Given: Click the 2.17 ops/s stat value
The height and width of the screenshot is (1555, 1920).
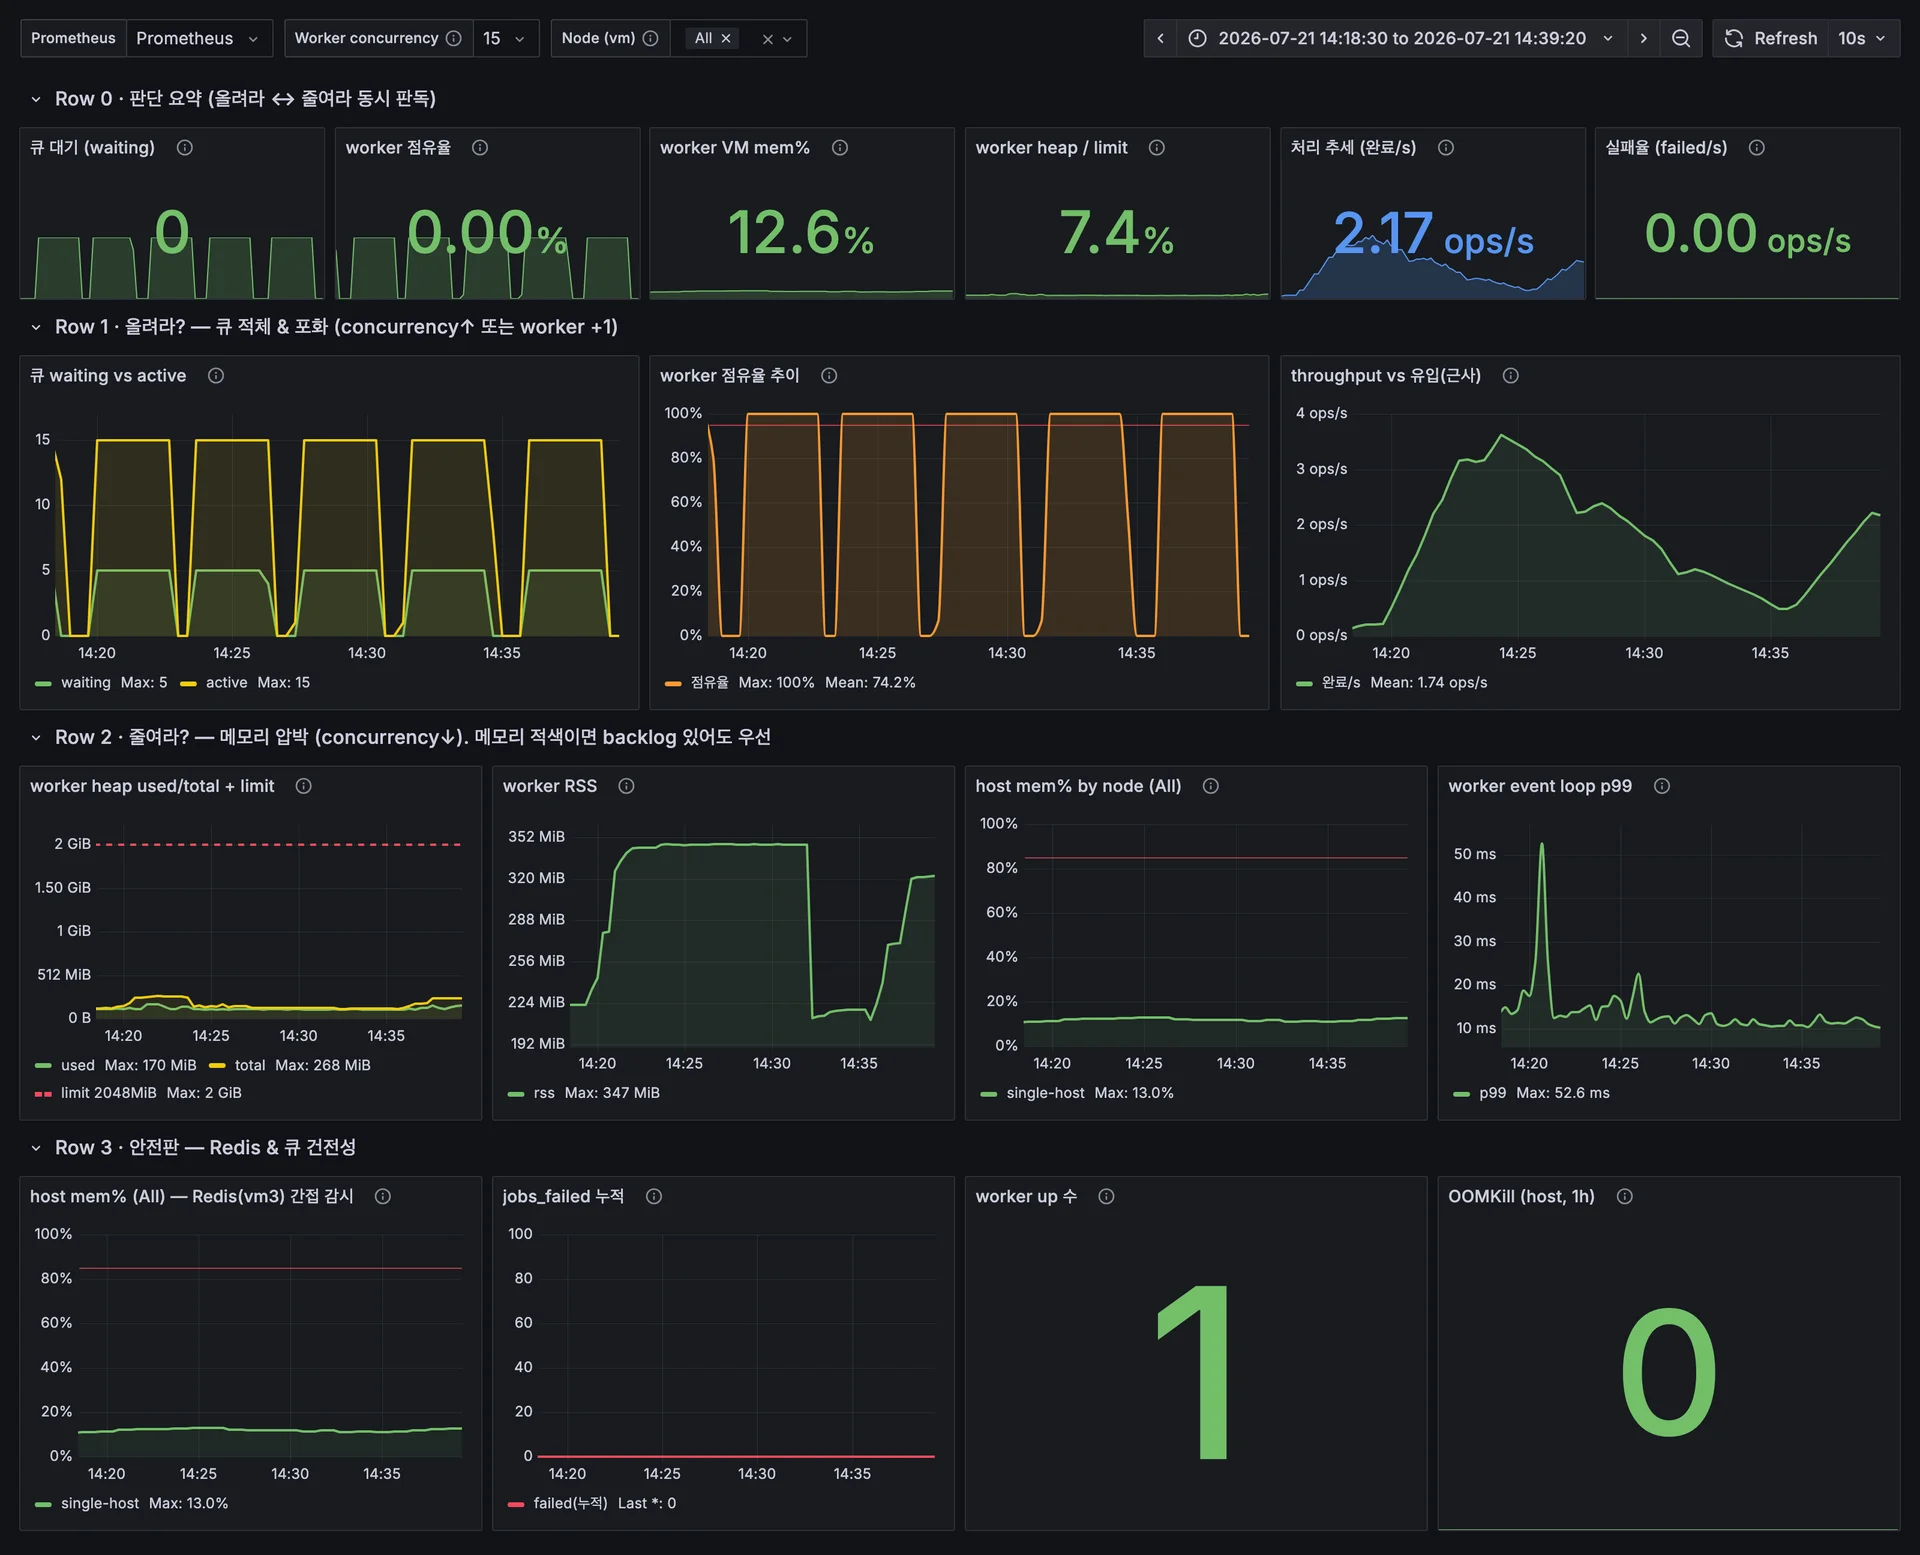Looking at the screenshot, I should point(1433,233).
